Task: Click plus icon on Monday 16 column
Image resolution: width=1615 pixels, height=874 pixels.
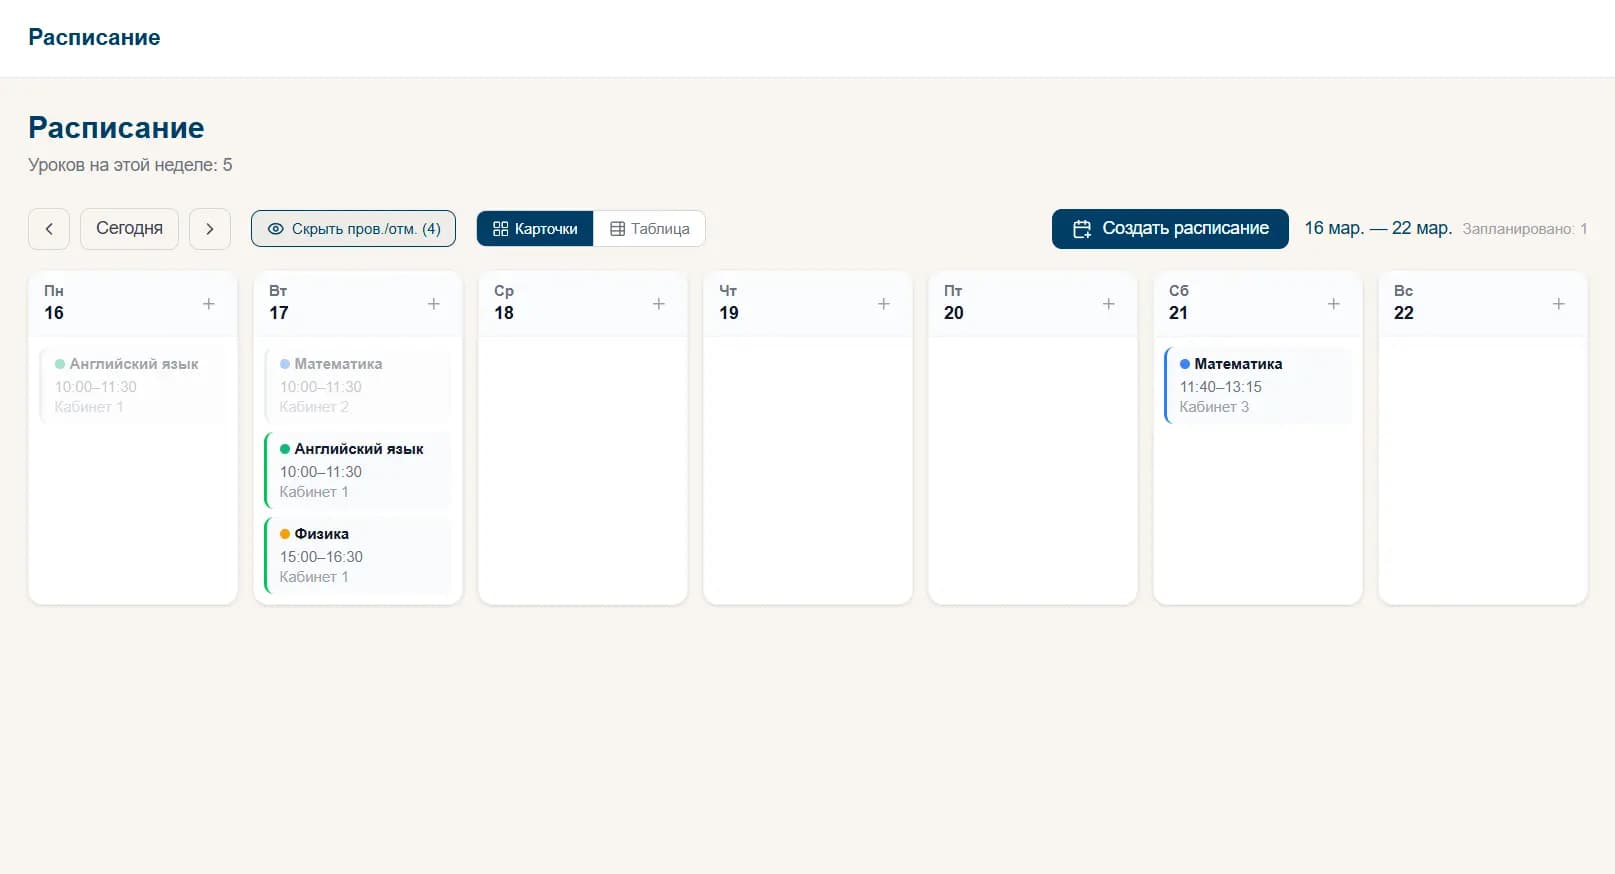Action: tap(209, 304)
